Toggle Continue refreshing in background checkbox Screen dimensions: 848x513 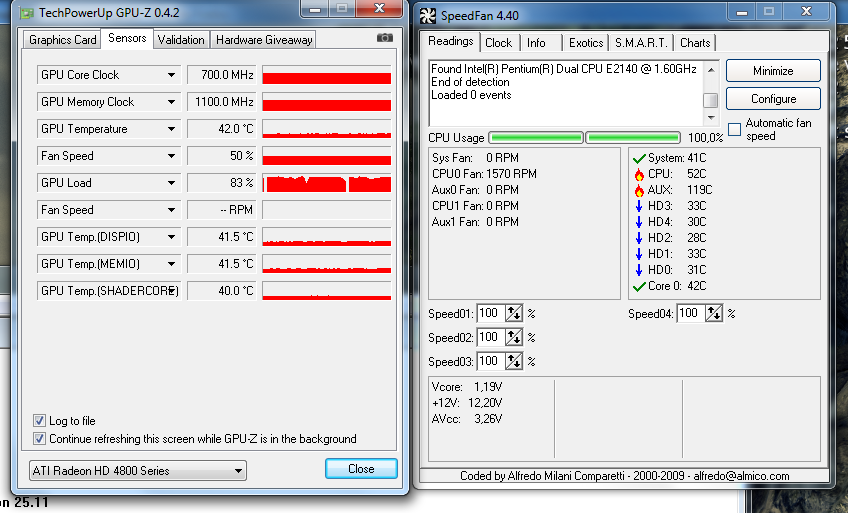click(x=39, y=438)
